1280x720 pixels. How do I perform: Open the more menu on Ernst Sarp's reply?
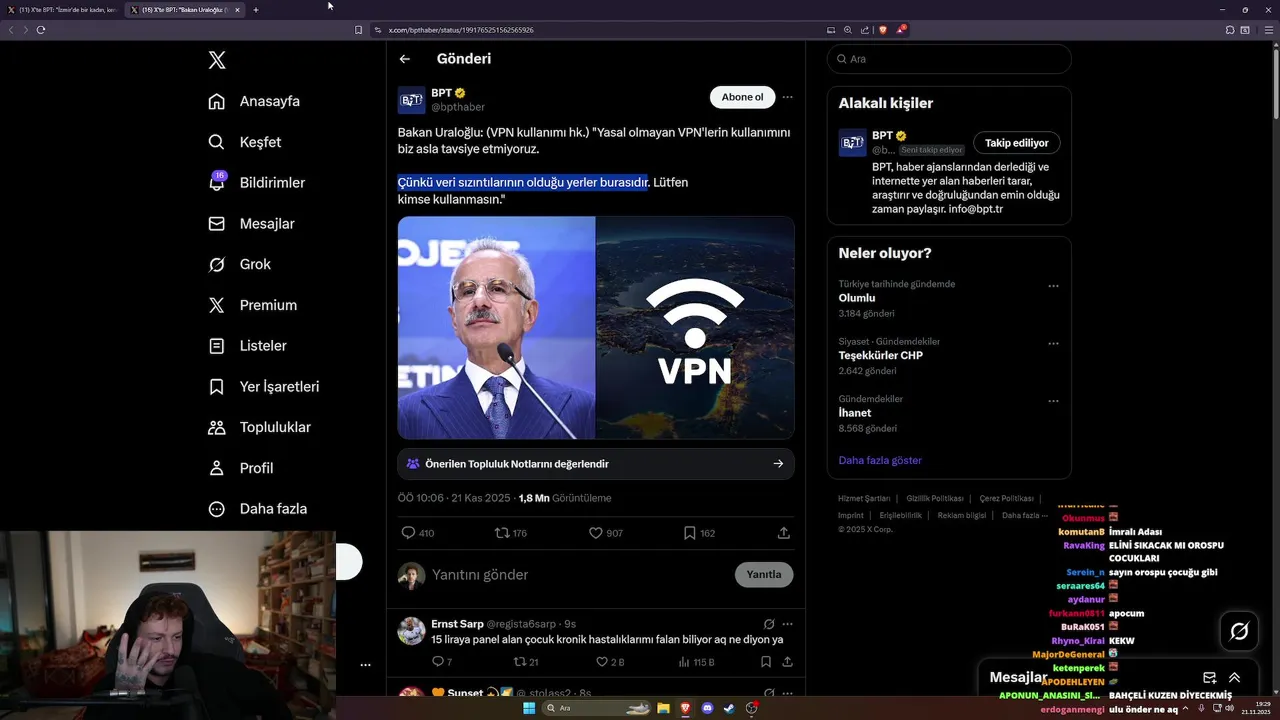point(787,624)
